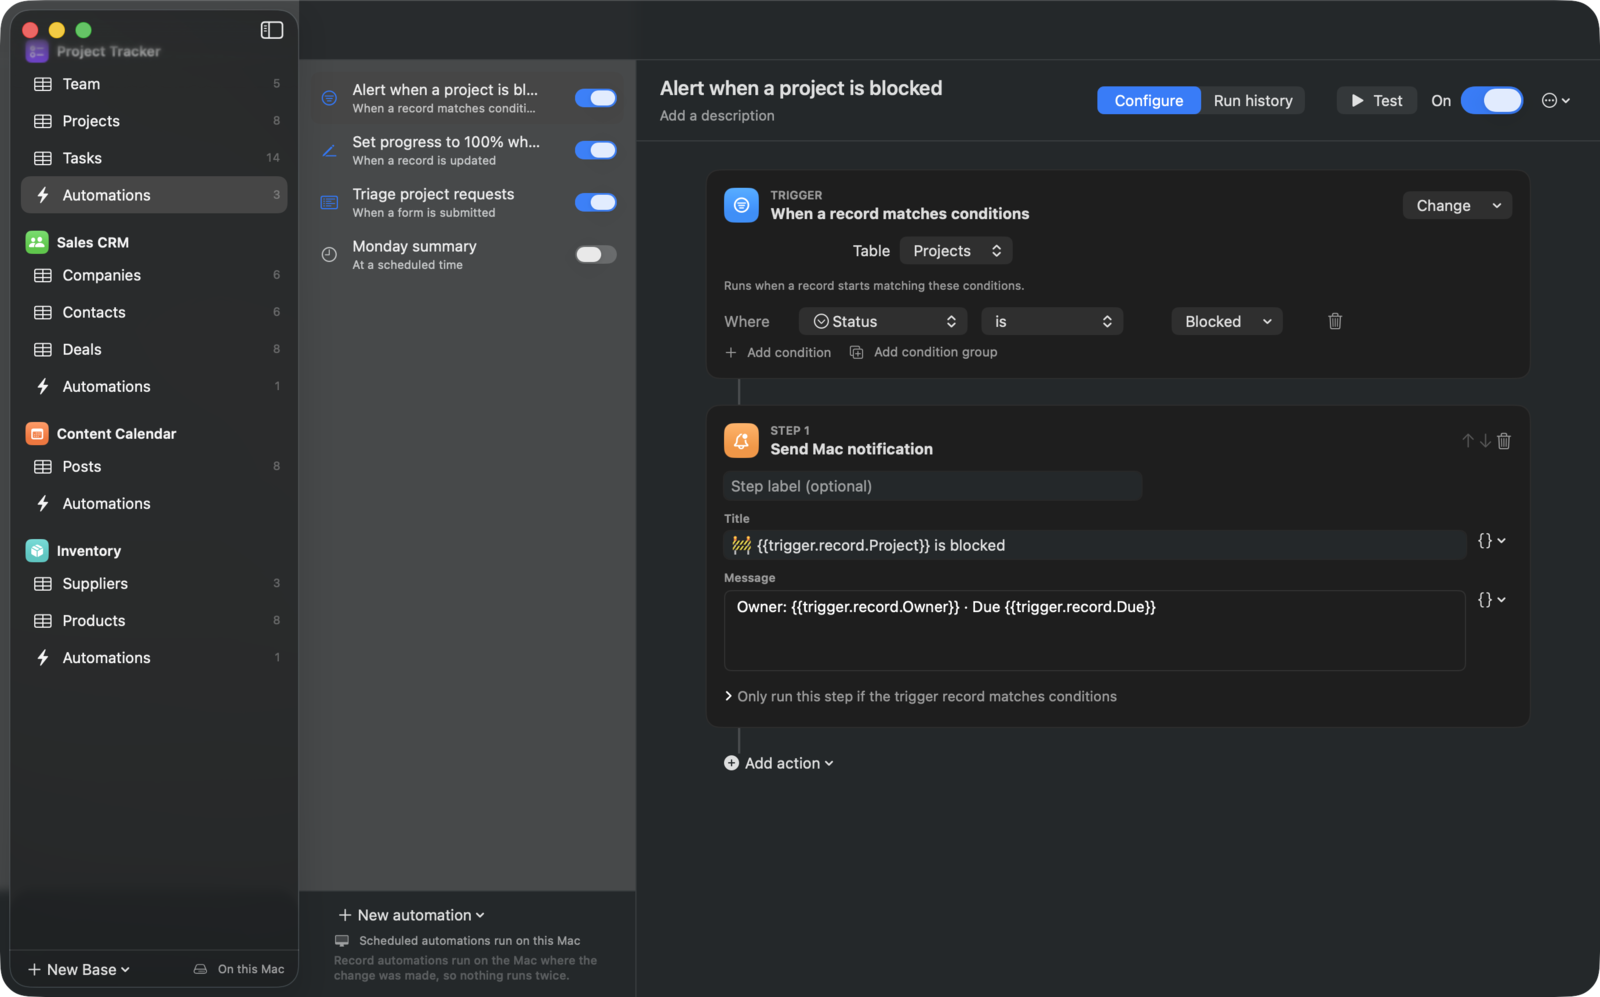This screenshot has height=997, width=1600.
Task: Click the Add condition group icon
Action: 857,352
